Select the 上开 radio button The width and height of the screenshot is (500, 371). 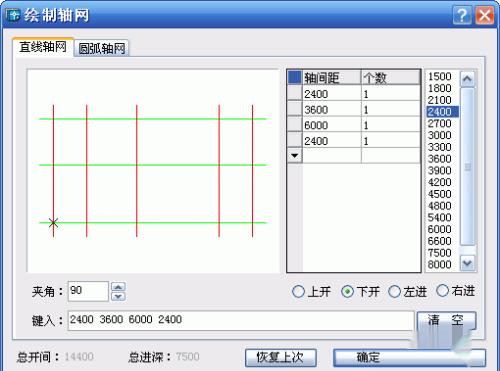tap(298, 292)
